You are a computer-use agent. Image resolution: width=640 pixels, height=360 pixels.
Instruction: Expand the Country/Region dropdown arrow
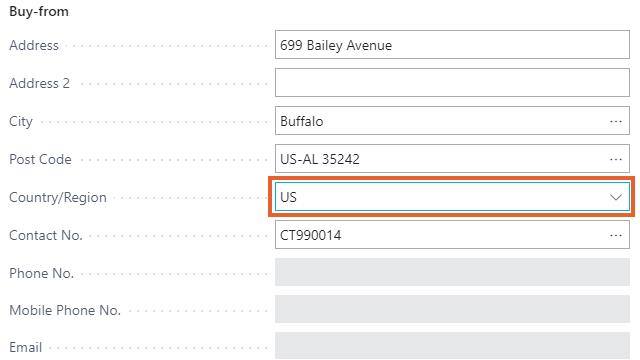616,197
